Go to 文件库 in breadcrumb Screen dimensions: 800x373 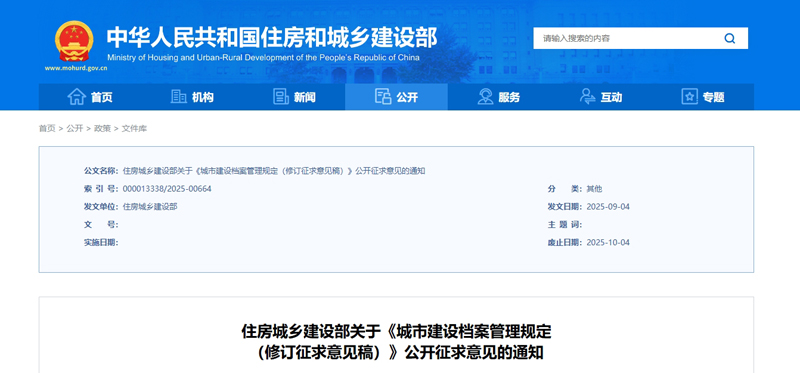point(134,129)
